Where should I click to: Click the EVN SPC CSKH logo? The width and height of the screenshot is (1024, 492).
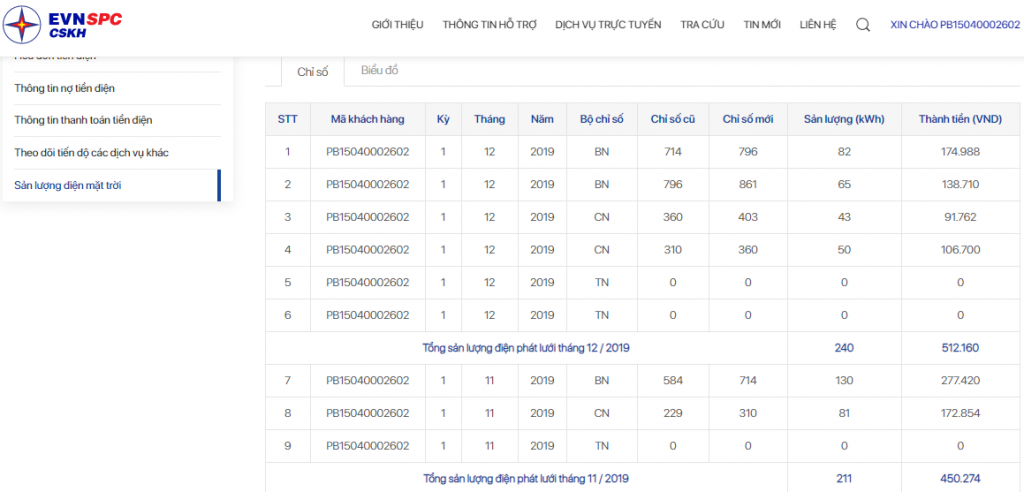[63, 25]
